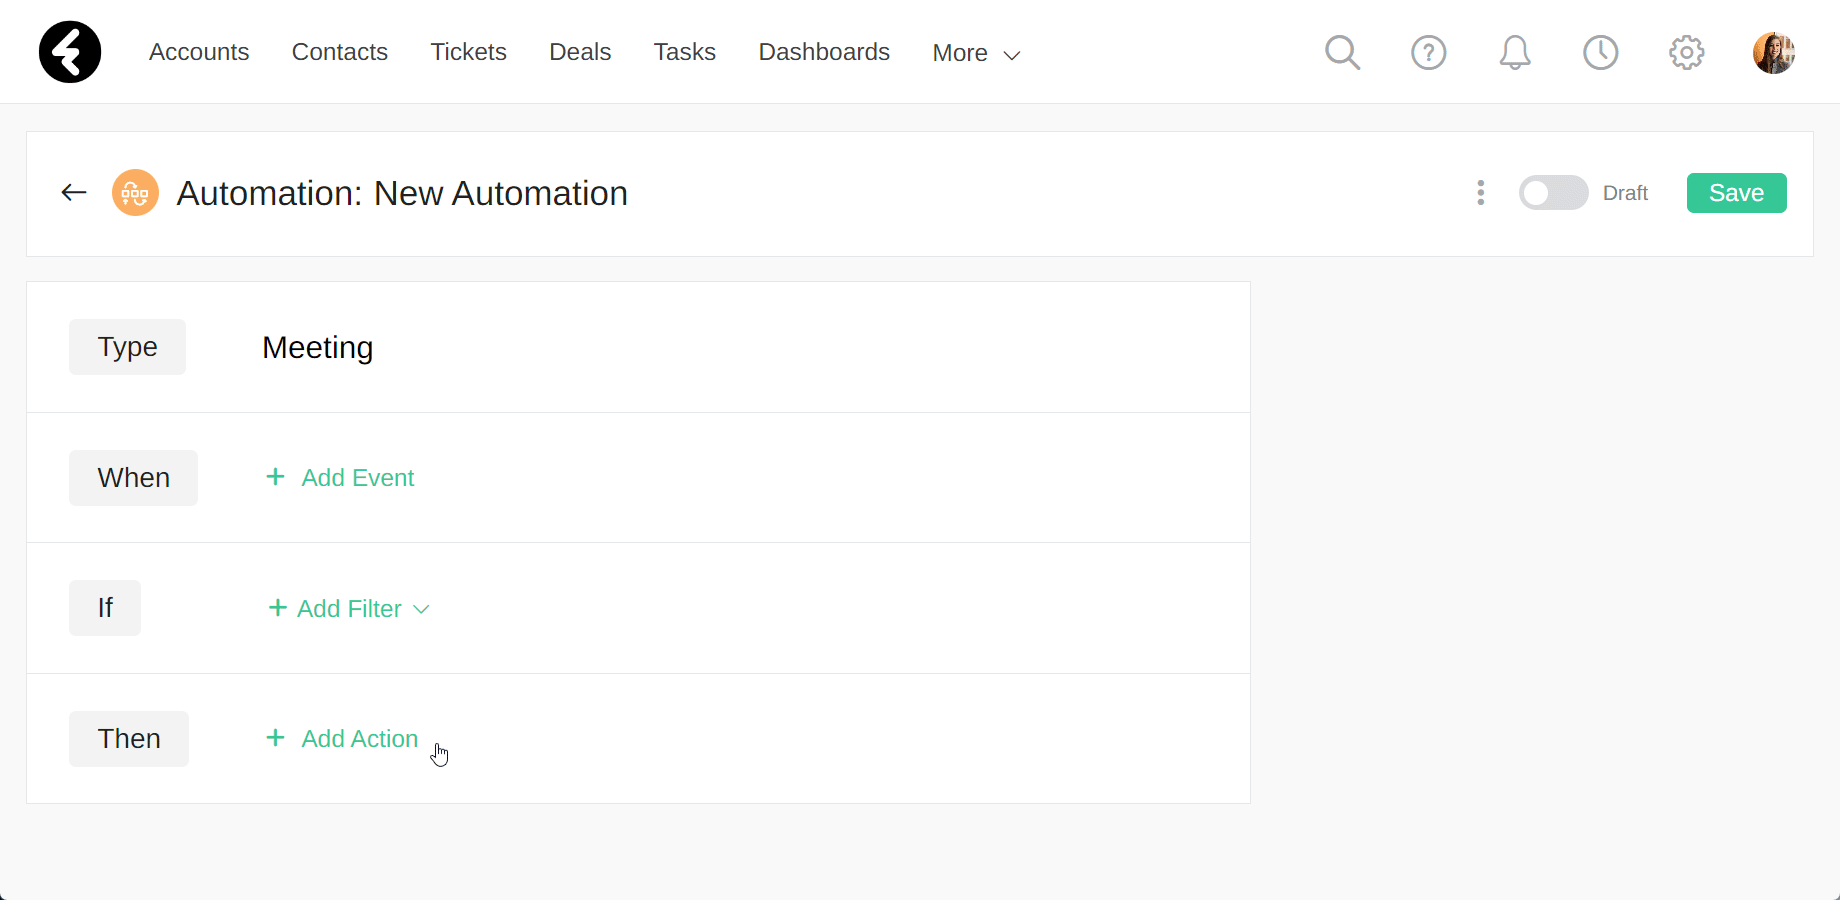Open the help question mark icon
The width and height of the screenshot is (1840, 900).
[x=1428, y=52]
